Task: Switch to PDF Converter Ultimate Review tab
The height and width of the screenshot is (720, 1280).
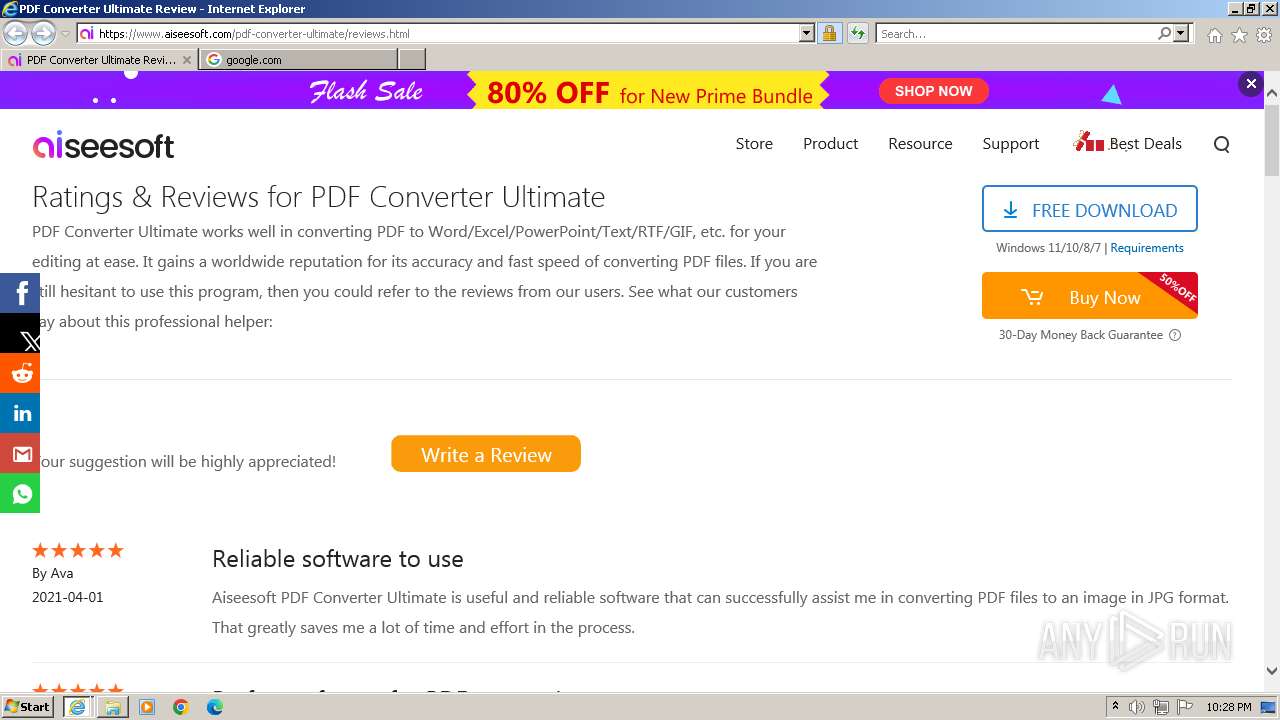Action: [x=101, y=60]
